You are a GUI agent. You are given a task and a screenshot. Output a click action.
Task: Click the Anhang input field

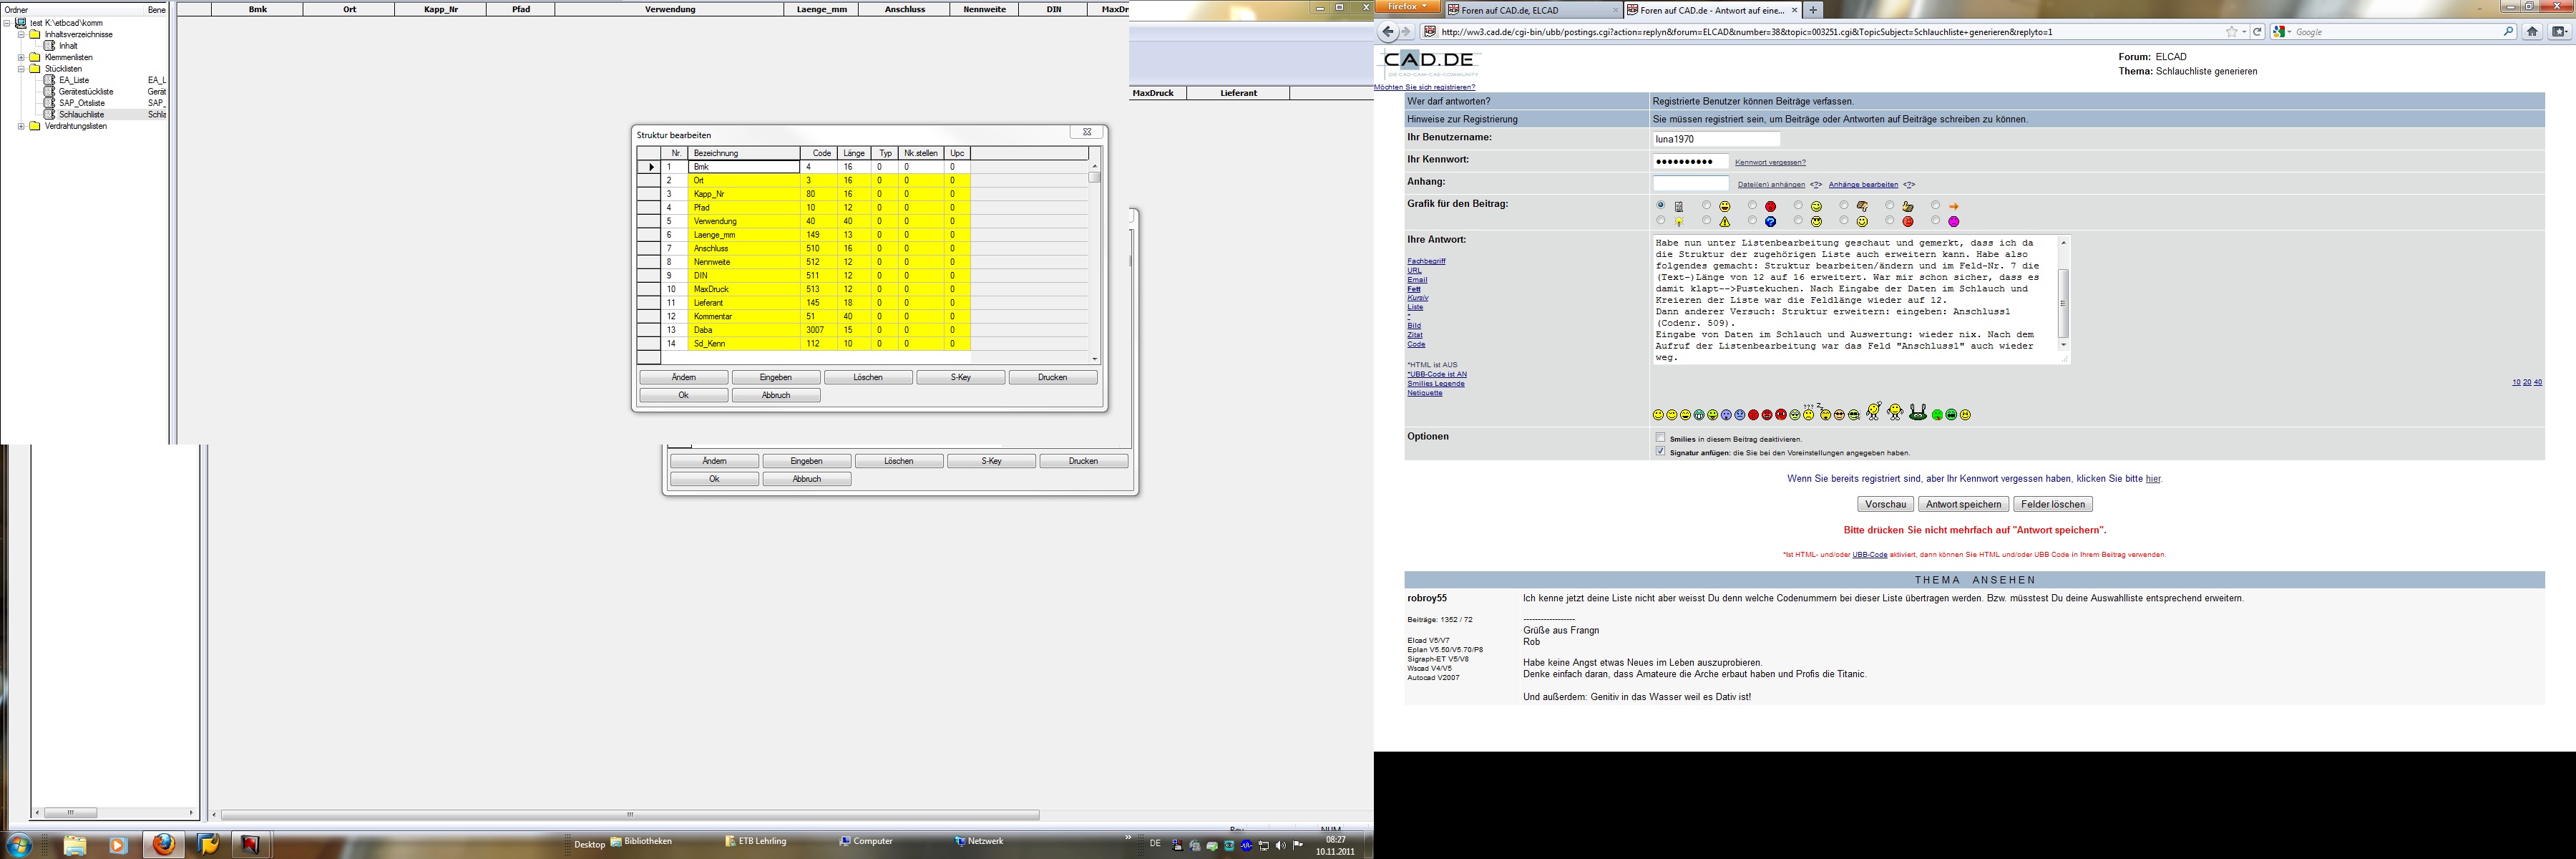coord(1691,184)
